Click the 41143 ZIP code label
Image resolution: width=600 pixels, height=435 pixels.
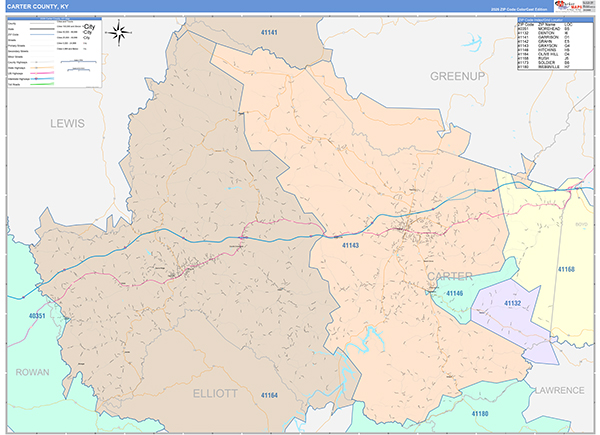(x=352, y=244)
